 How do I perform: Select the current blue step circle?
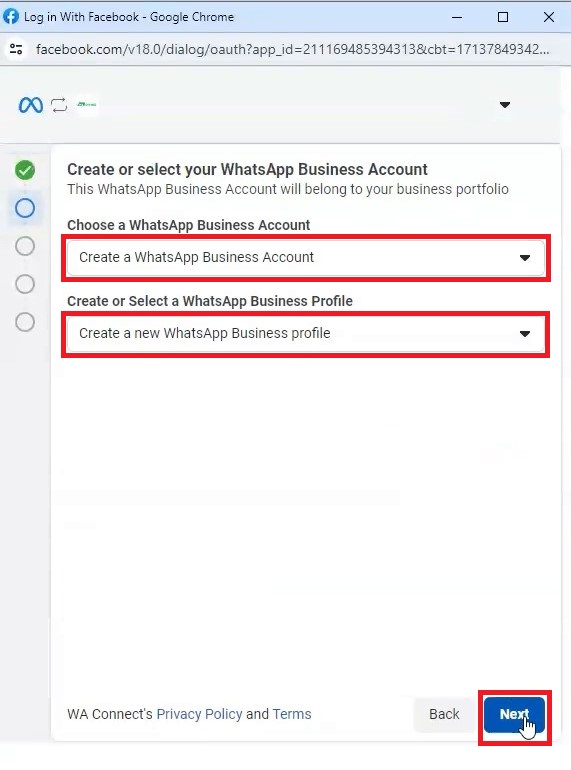[x=25, y=208]
